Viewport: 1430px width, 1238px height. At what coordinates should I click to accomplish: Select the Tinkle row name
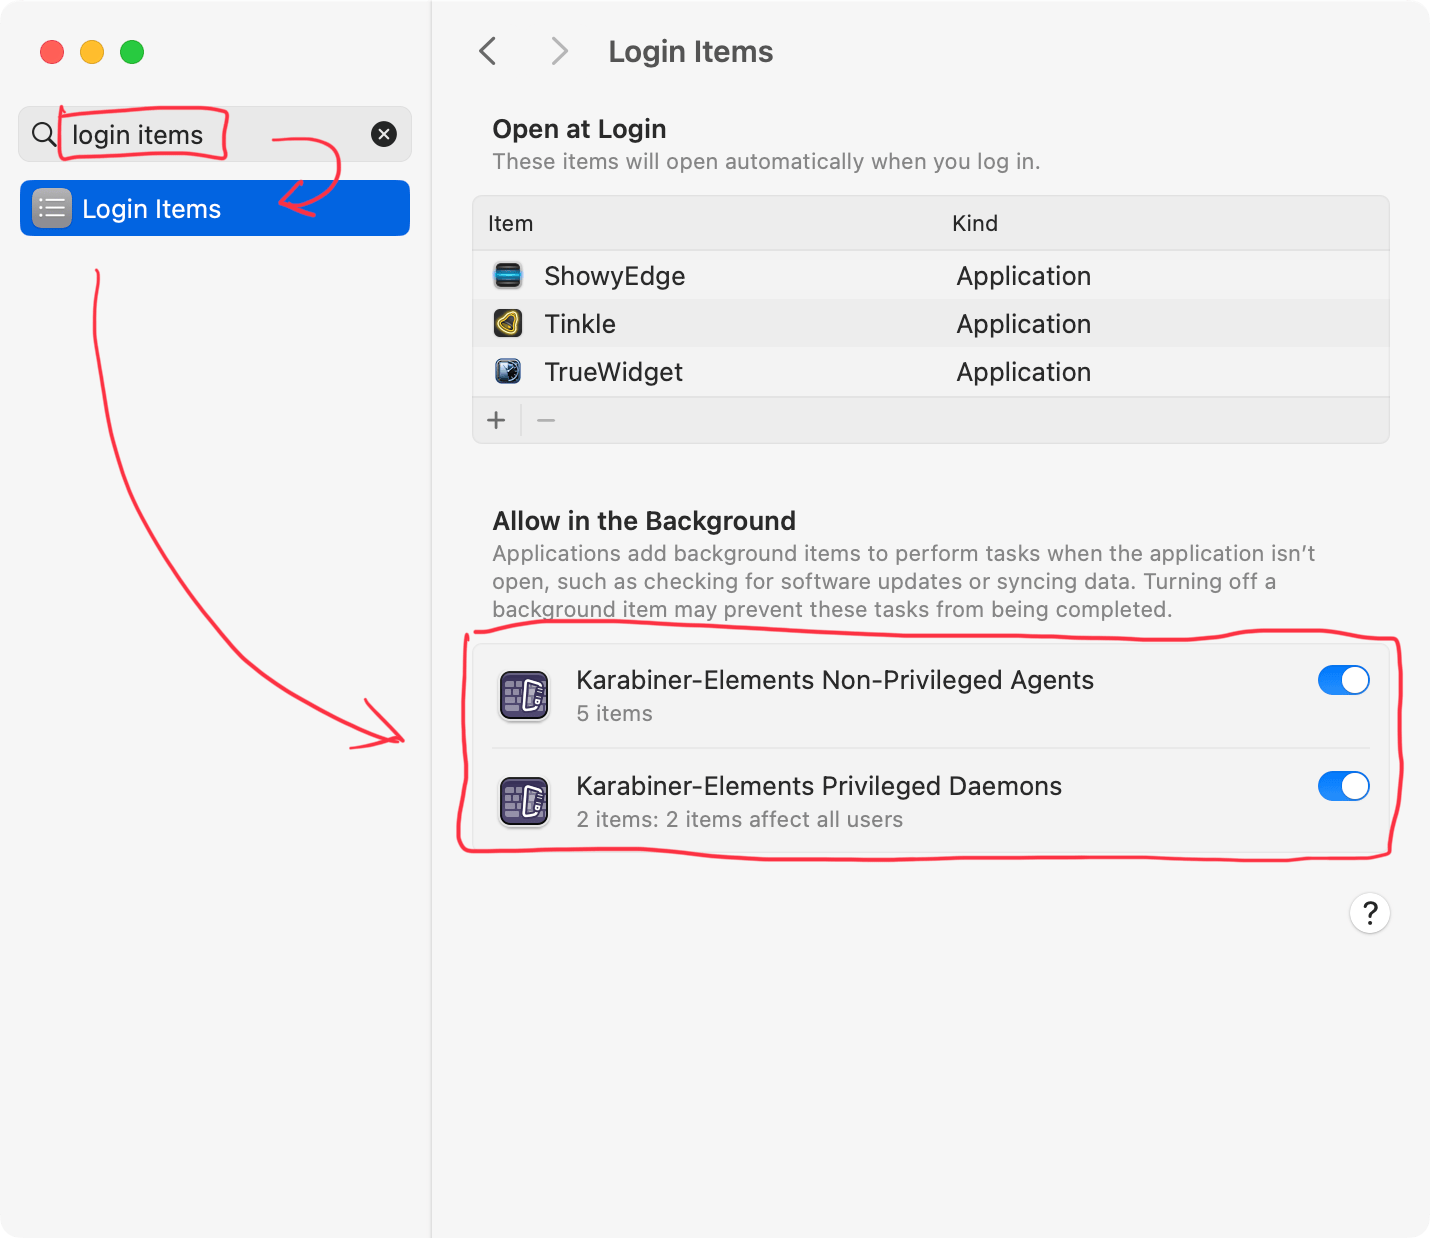point(580,324)
